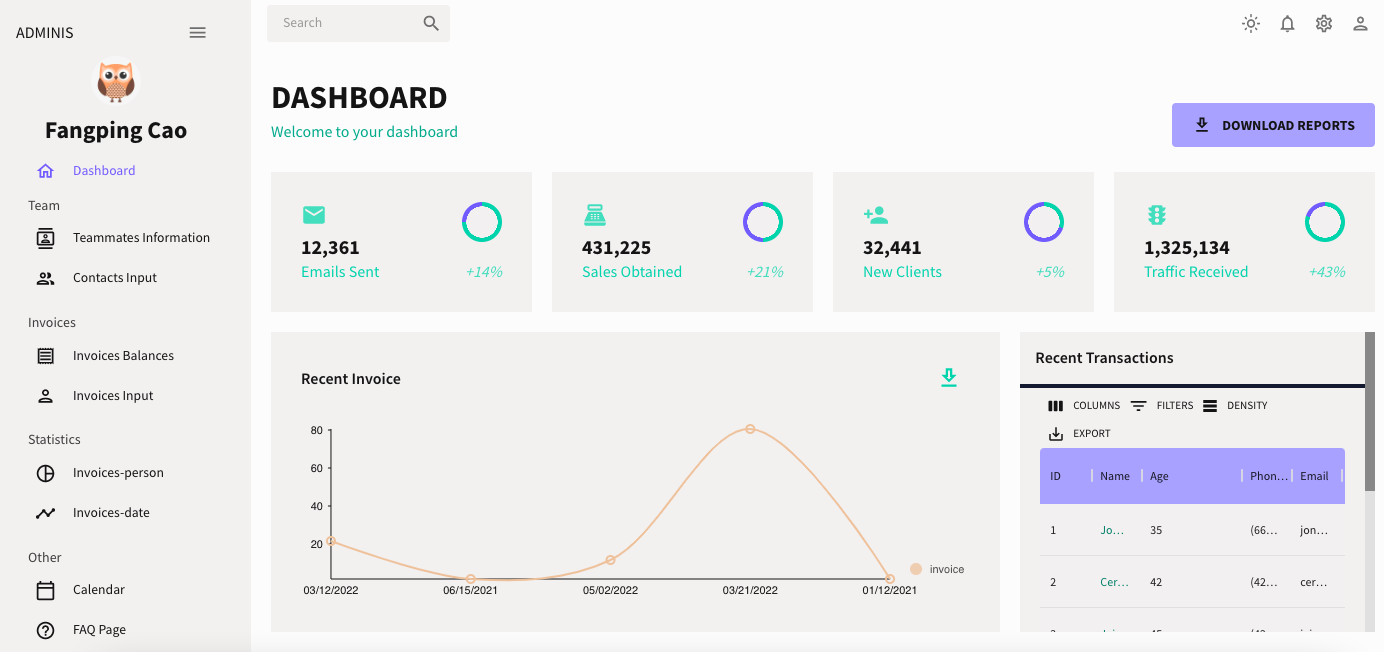This screenshot has height=652, width=1384.
Task: Click the Contacts Input people icon
Action: point(45,278)
